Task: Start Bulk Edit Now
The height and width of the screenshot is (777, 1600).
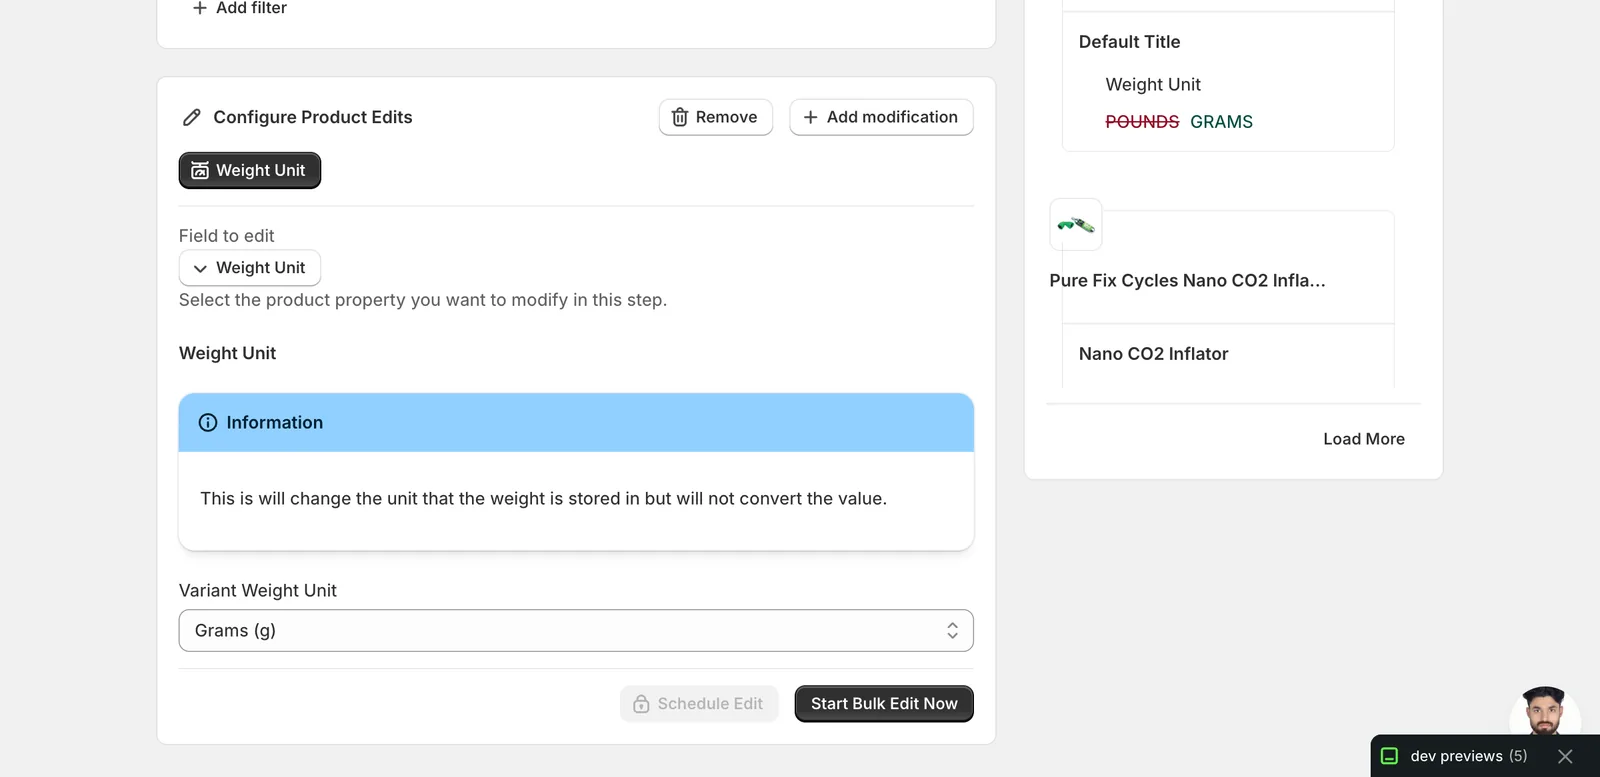Action: pyautogui.click(x=884, y=704)
